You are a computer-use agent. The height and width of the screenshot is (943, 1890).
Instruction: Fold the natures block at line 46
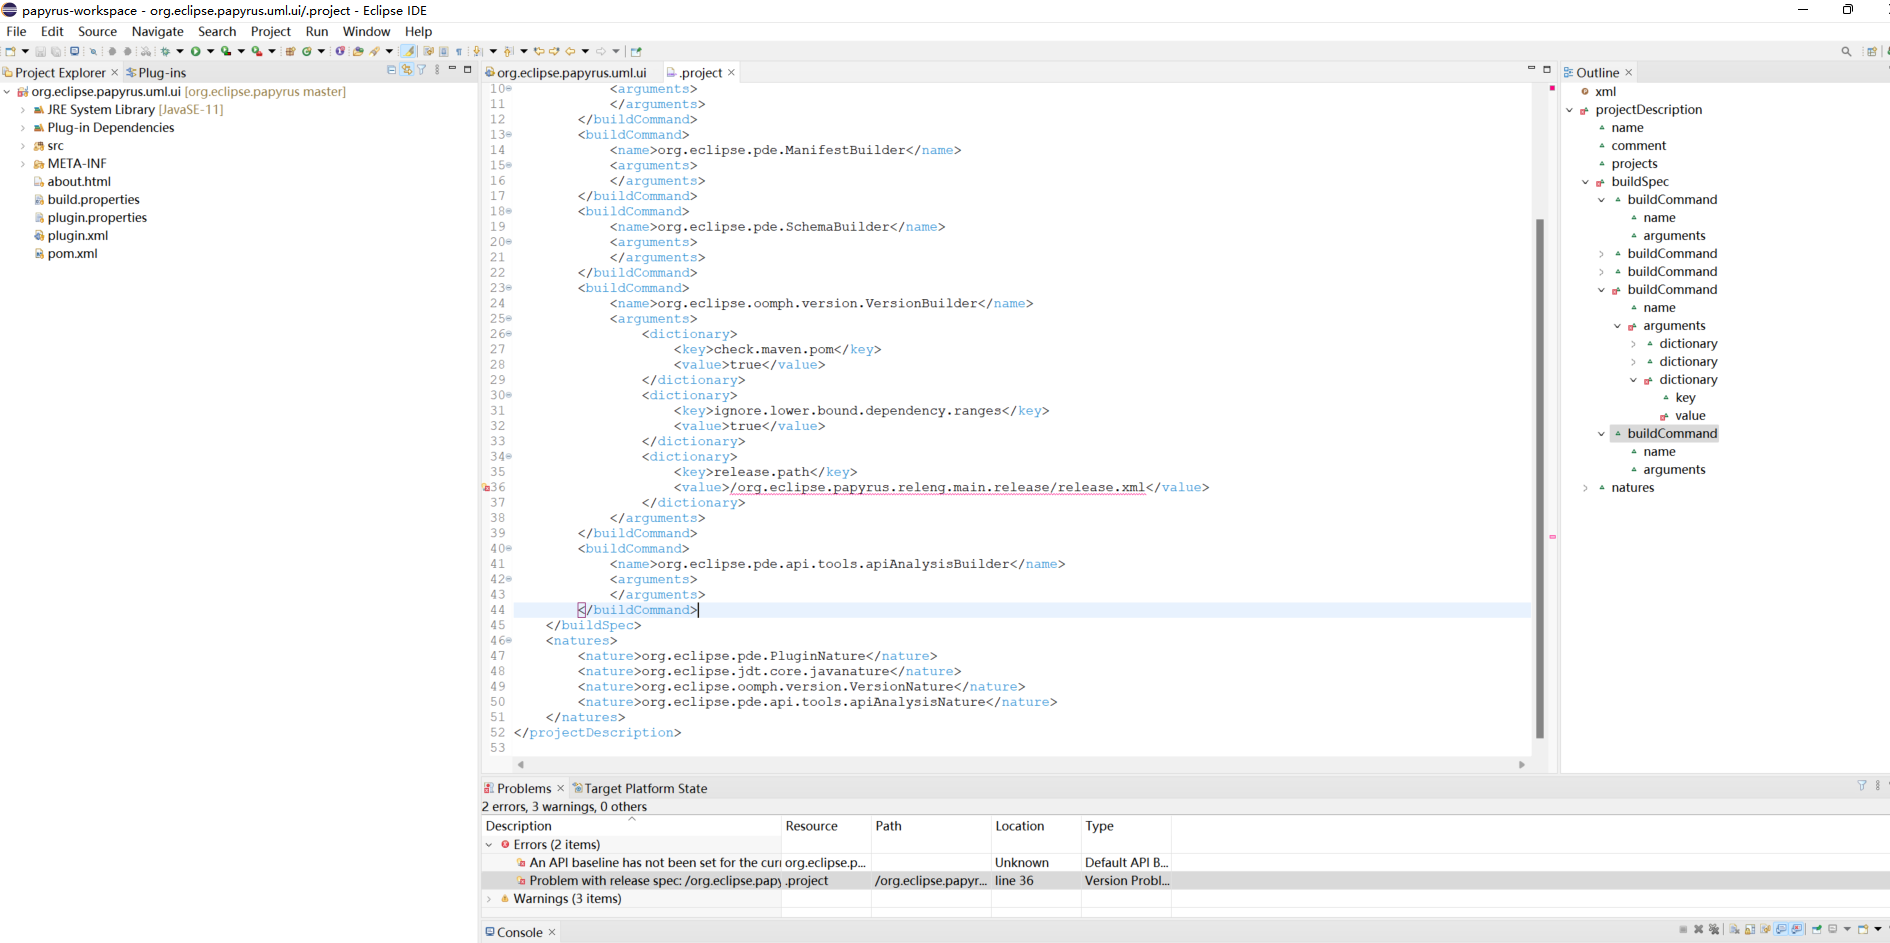point(509,641)
